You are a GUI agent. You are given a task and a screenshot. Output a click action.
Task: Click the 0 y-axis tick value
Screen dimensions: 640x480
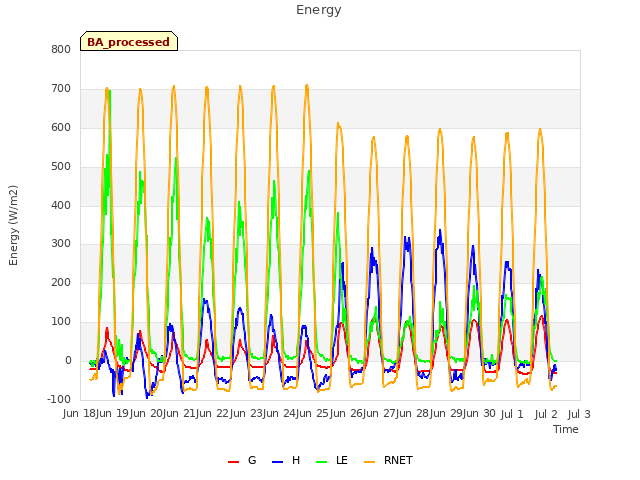pos(68,361)
